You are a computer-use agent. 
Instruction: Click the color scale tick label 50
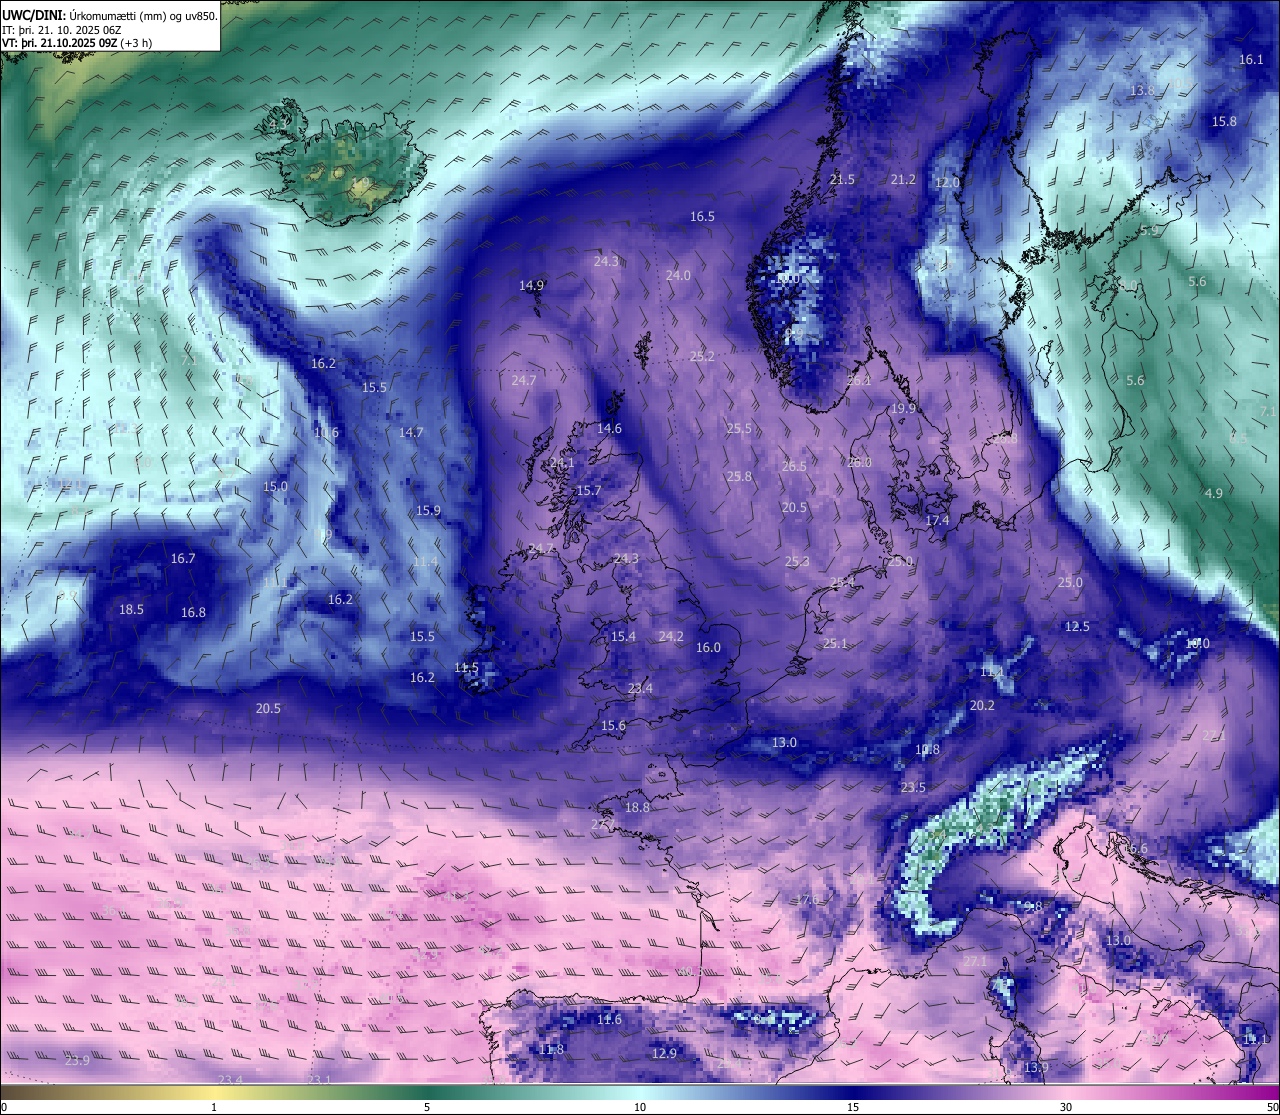pyautogui.click(x=1272, y=1107)
